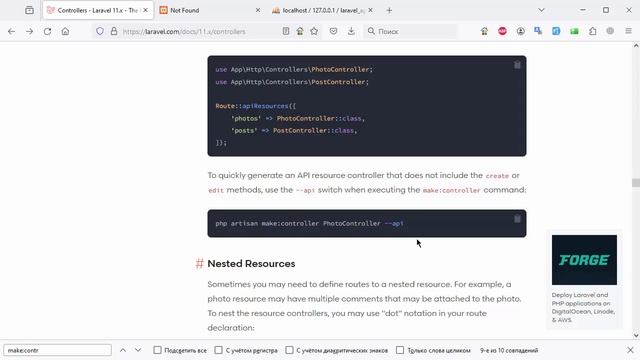Image resolution: width=640 pixels, height=360 pixels.
Task: View site security lock information
Action: (114, 31)
